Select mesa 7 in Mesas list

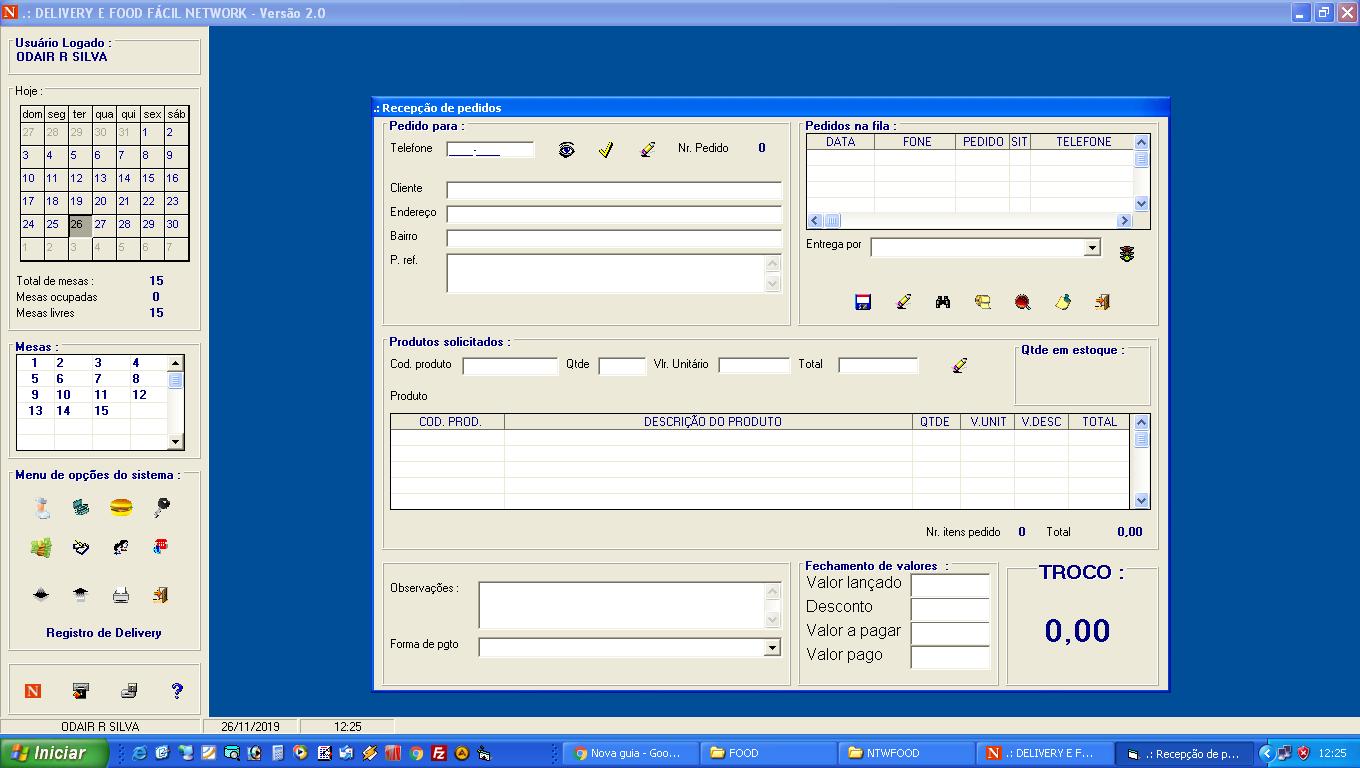click(98, 379)
